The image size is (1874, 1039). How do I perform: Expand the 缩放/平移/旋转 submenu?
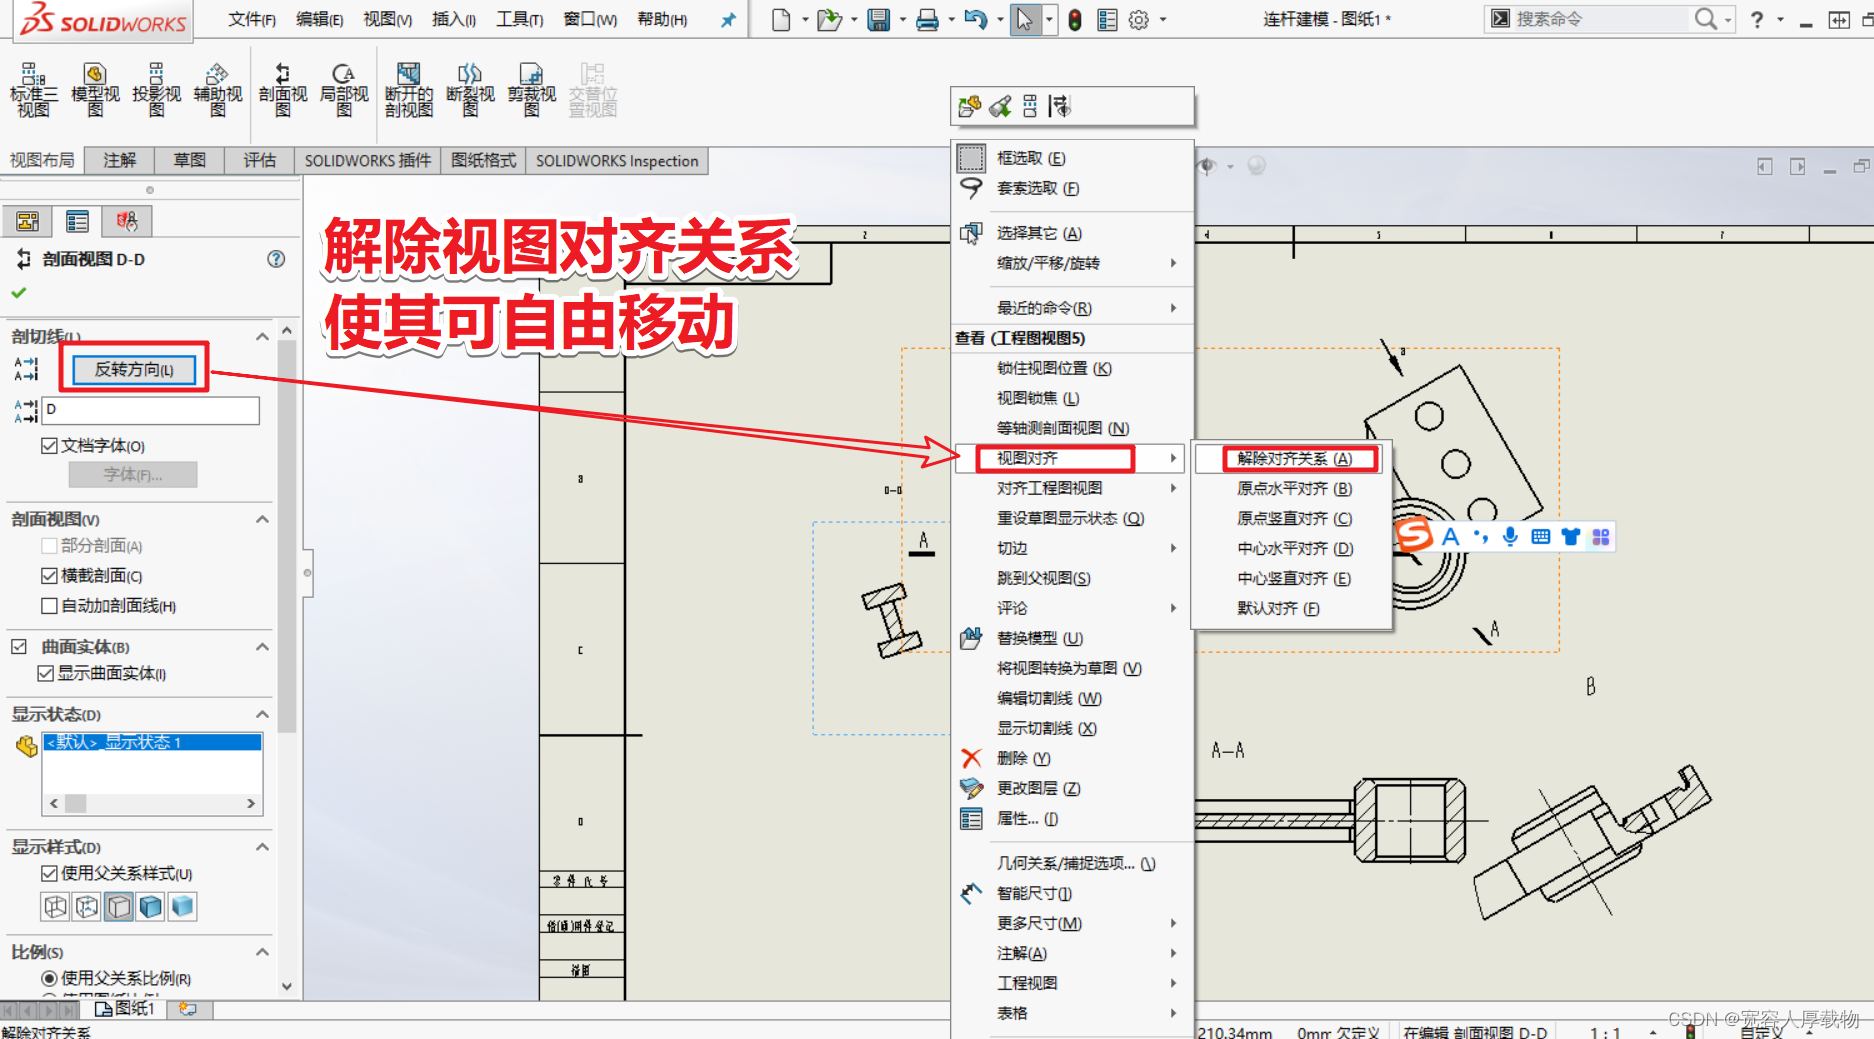pyautogui.click(x=1073, y=263)
